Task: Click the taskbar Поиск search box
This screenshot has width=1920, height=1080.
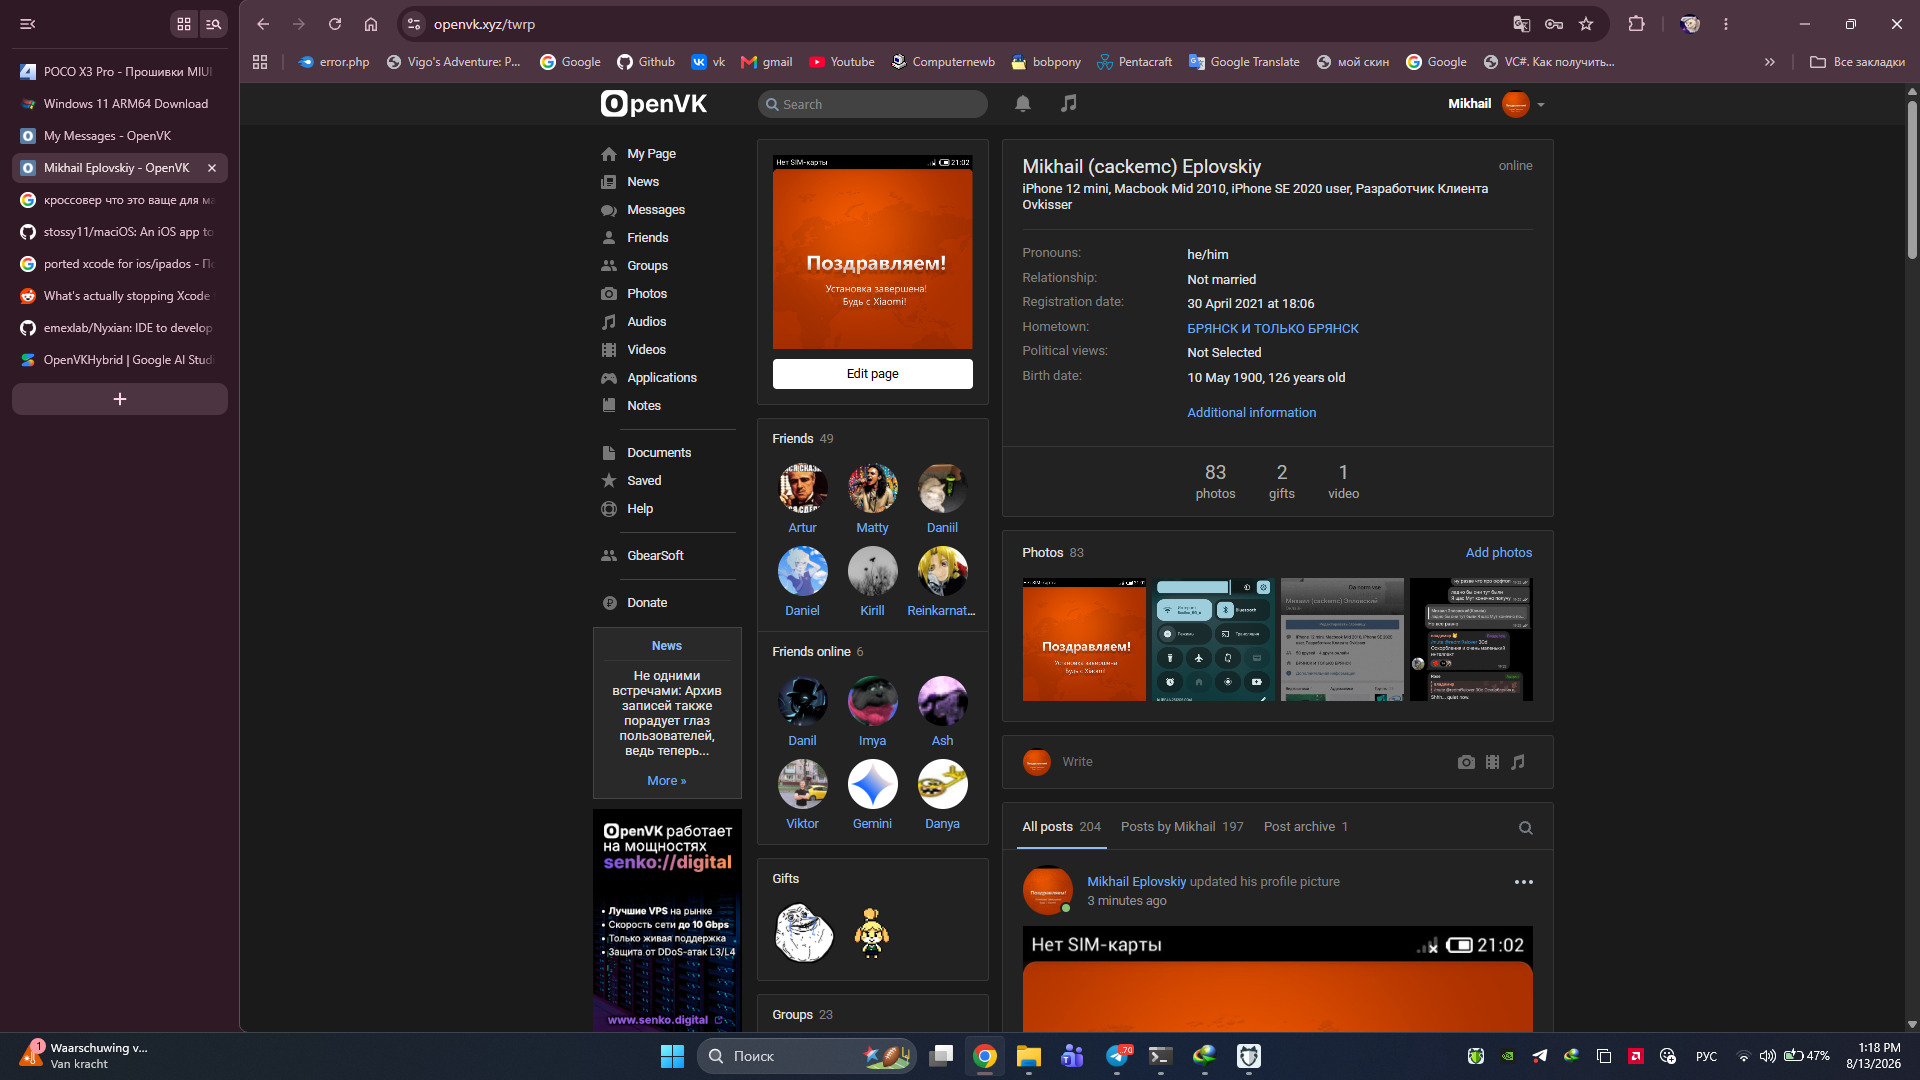Action: pos(806,1056)
